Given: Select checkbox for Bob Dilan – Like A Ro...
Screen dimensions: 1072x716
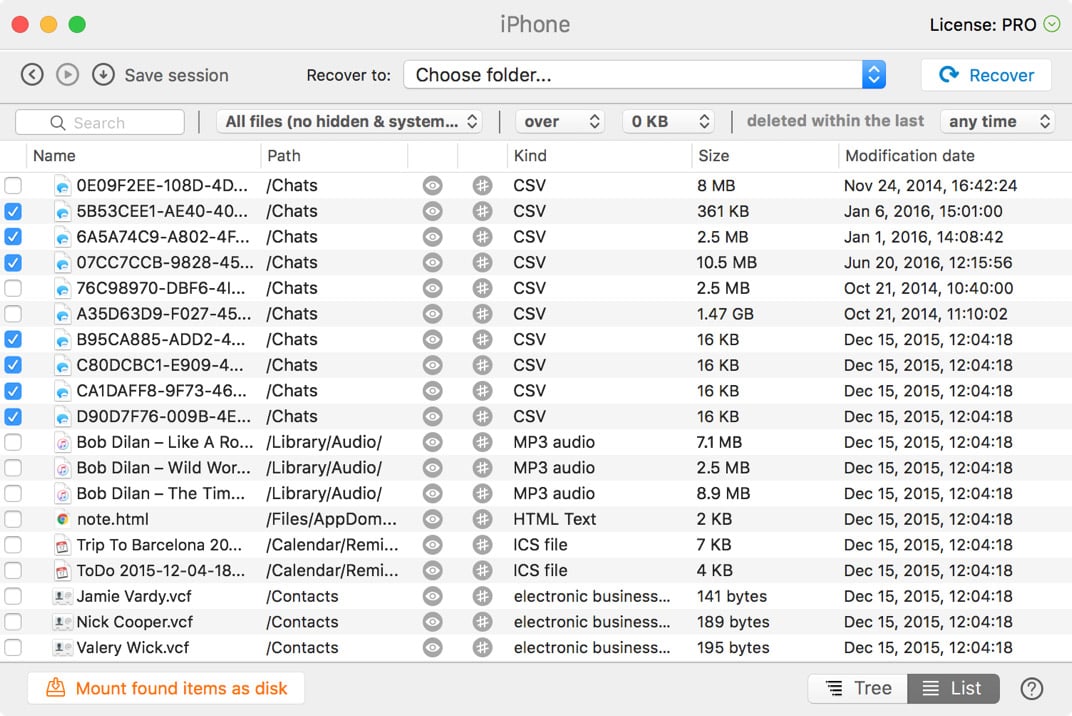Looking at the screenshot, I should tap(13, 442).
